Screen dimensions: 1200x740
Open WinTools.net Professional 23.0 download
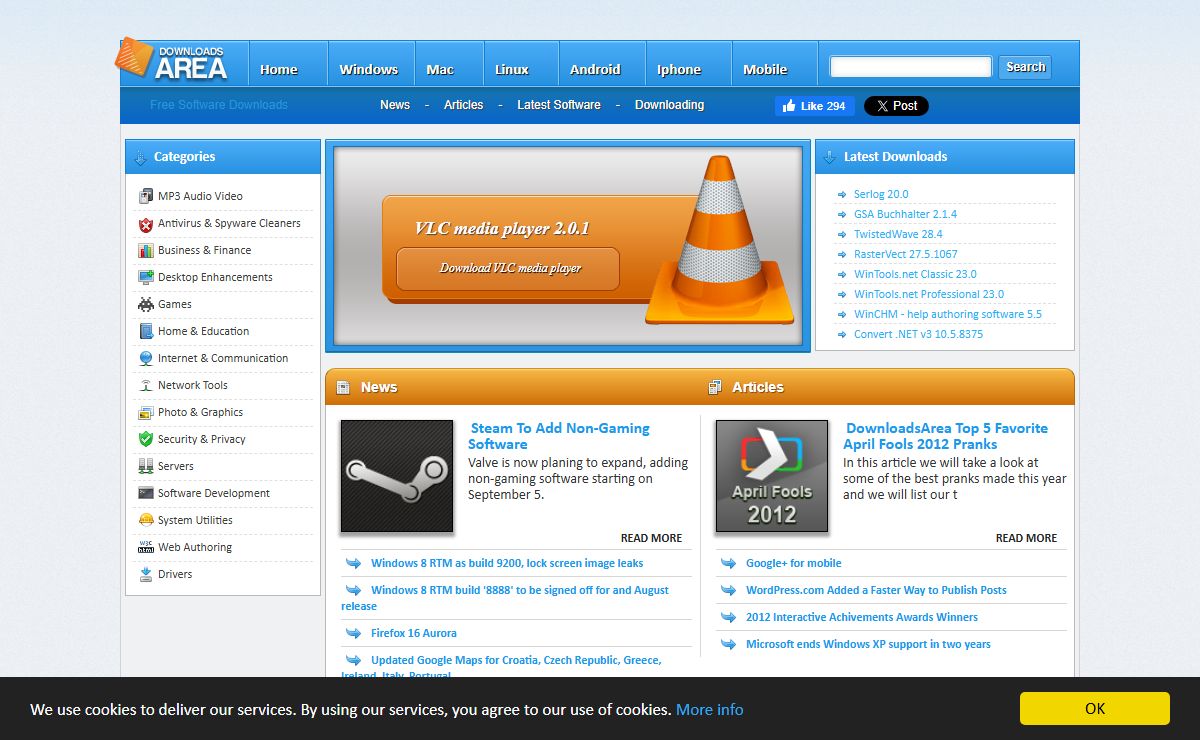tap(929, 294)
